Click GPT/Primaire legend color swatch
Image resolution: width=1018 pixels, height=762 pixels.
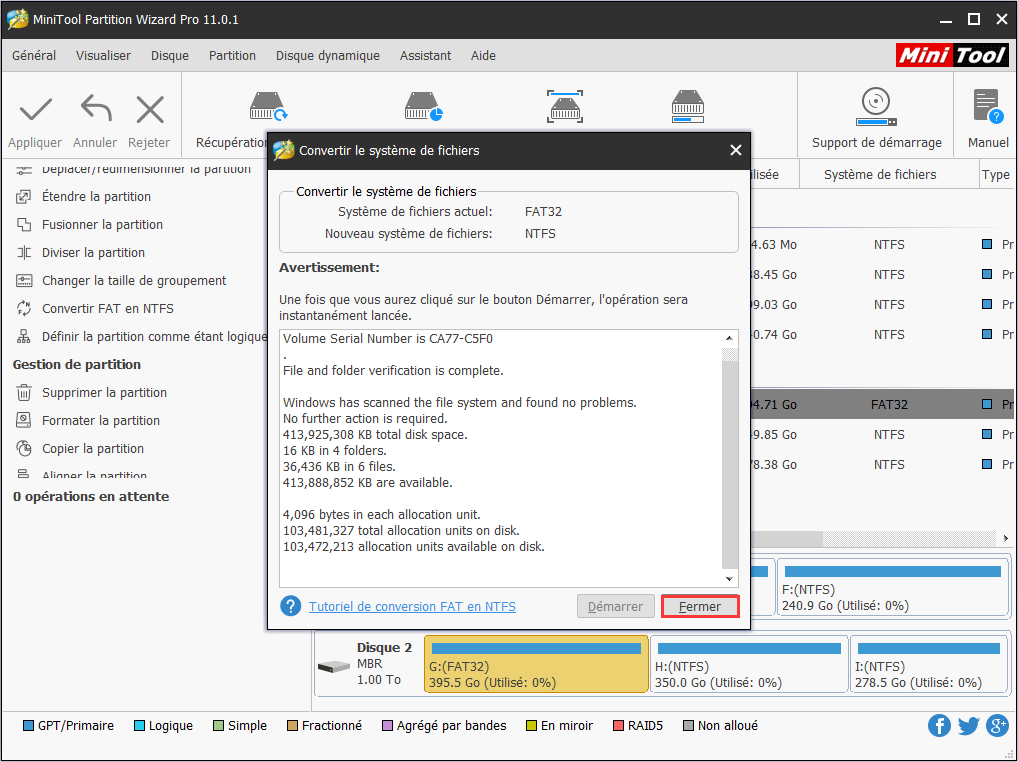(x=28, y=726)
